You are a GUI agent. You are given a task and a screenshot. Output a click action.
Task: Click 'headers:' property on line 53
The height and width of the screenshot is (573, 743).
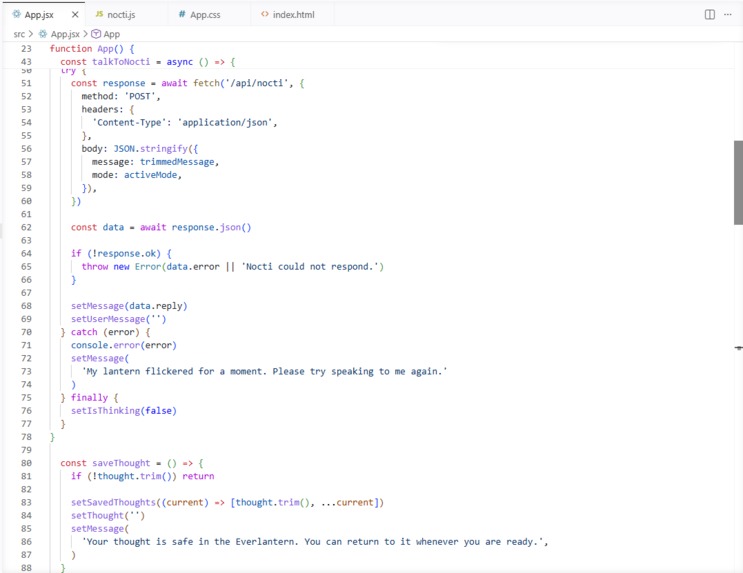102,109
